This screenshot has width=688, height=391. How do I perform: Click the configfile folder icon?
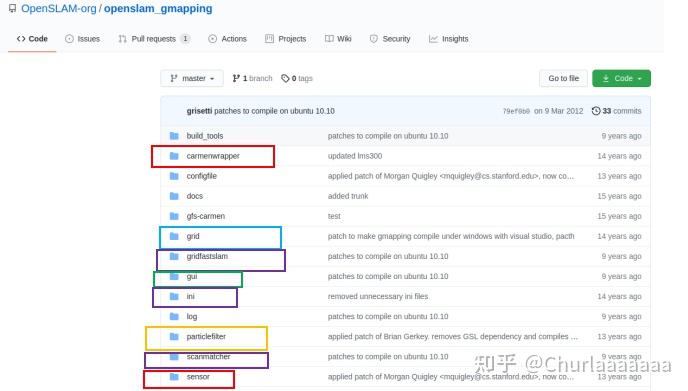174,176
